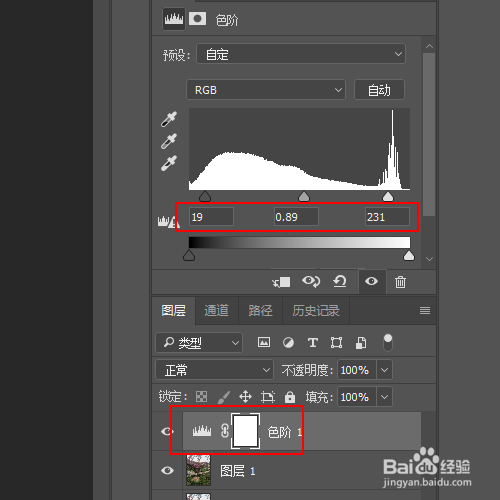Screen dimensions: 500x500
Task: Click the 色阶 1 levels thumbnail icon
Action: point(202,431)
